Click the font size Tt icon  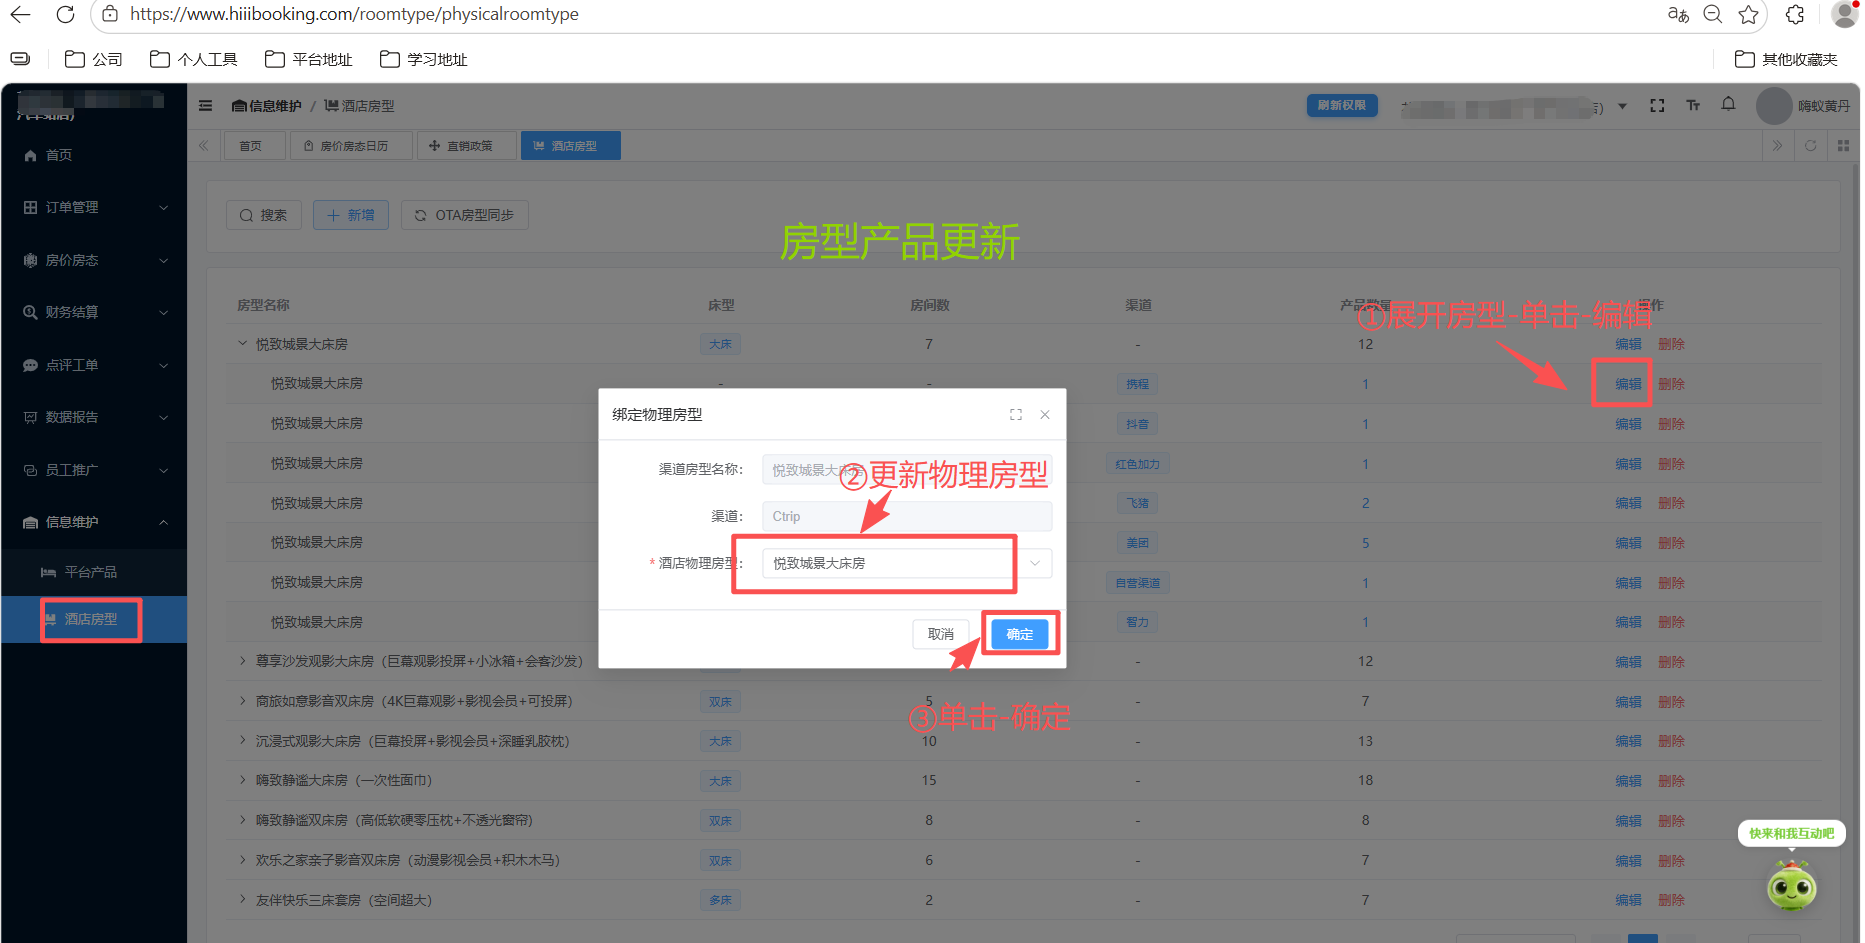pos(1693,105)
